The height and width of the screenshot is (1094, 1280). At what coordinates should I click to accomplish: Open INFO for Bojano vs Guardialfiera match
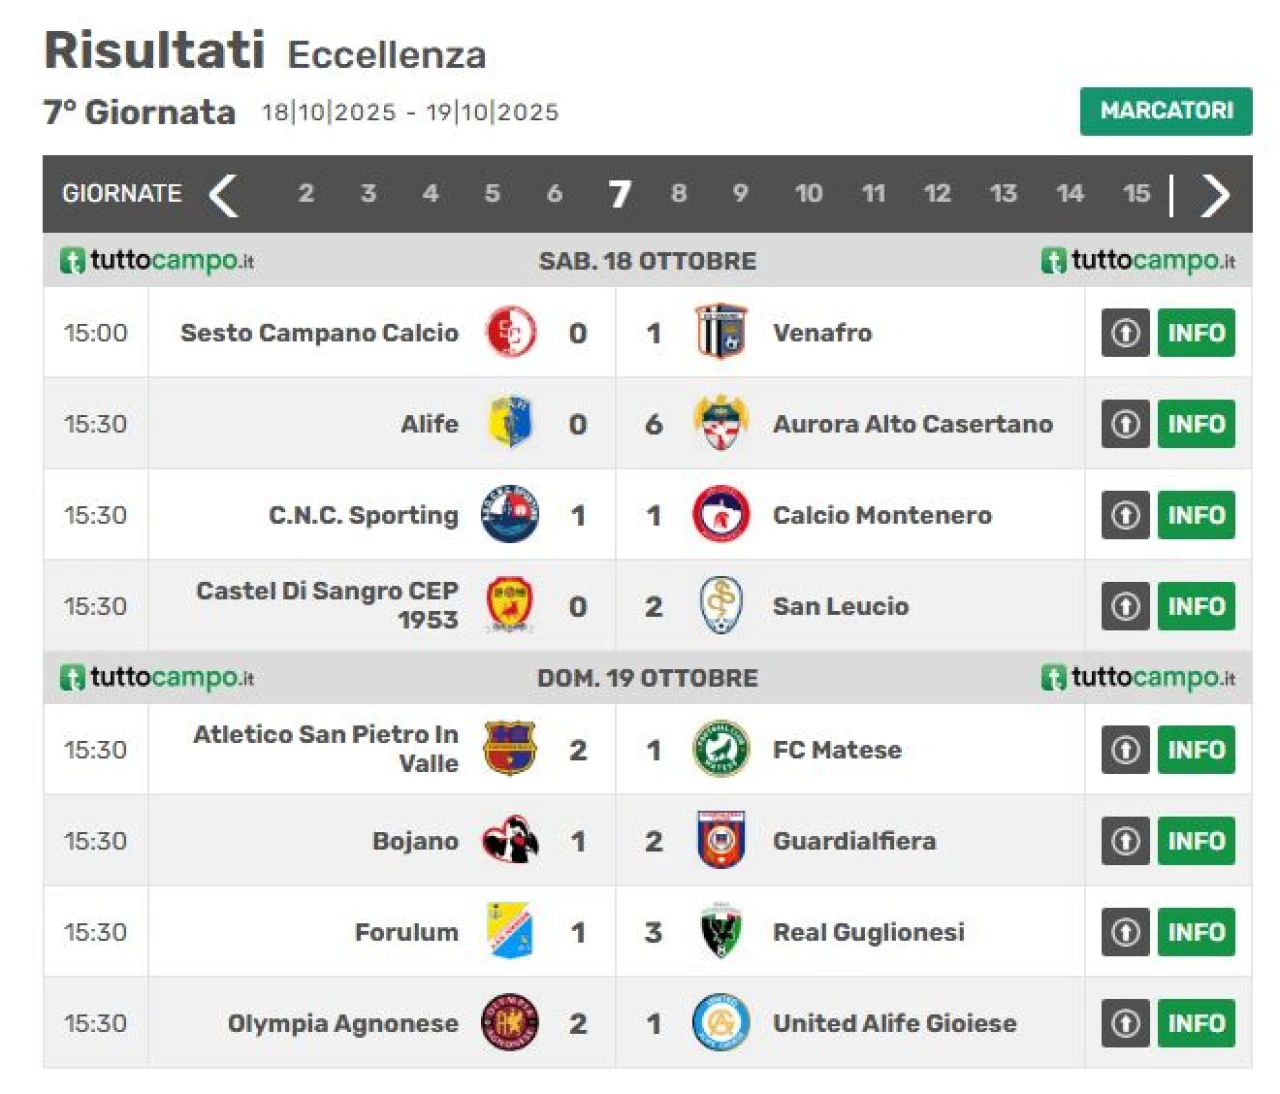[x=1196, y=841]
